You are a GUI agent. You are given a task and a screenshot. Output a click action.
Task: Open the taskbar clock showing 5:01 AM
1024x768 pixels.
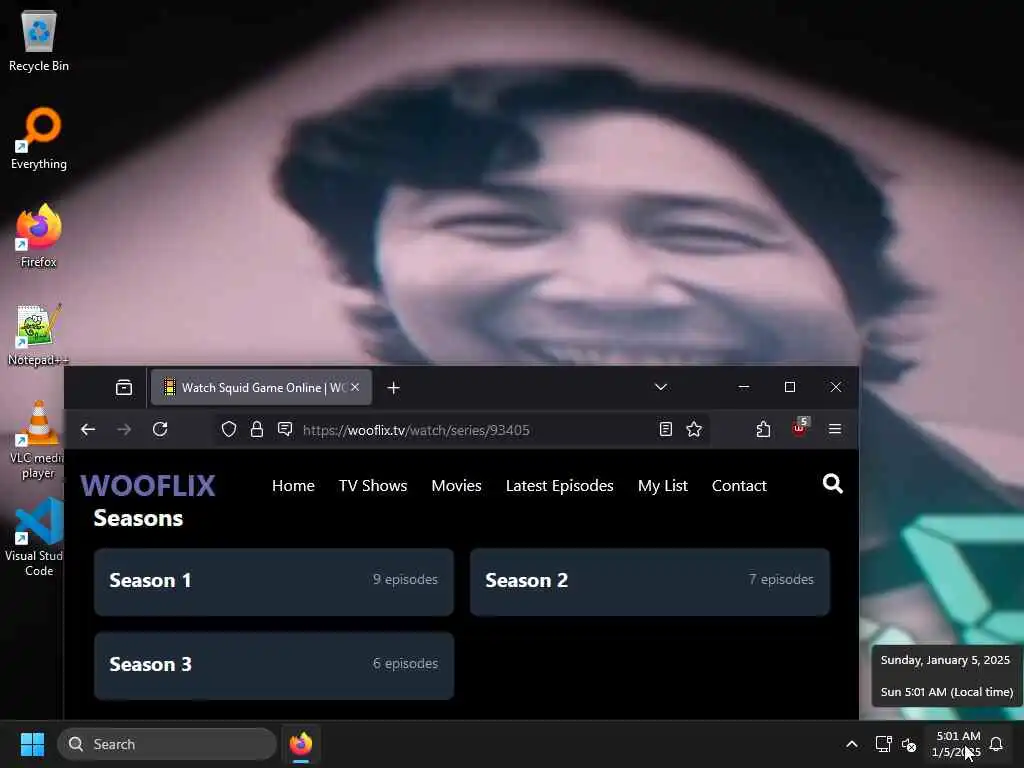coord(957,744)
